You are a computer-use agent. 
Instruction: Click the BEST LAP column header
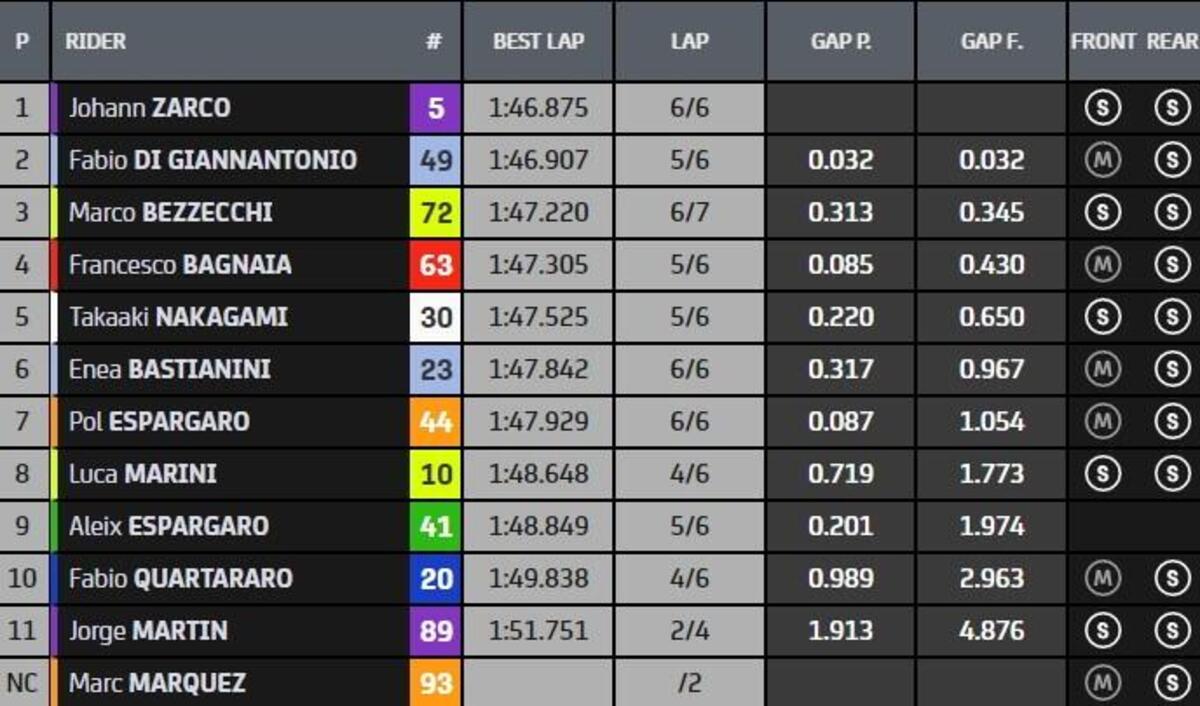(538, 41)
